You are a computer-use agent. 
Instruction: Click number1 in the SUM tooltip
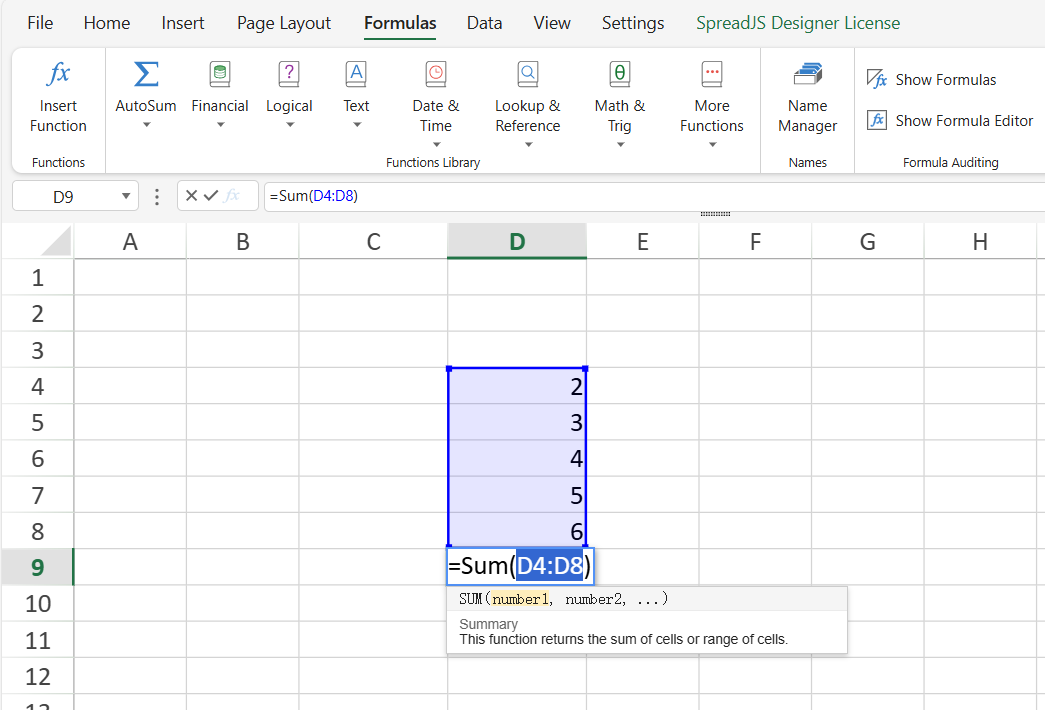(x=521, y=599)
